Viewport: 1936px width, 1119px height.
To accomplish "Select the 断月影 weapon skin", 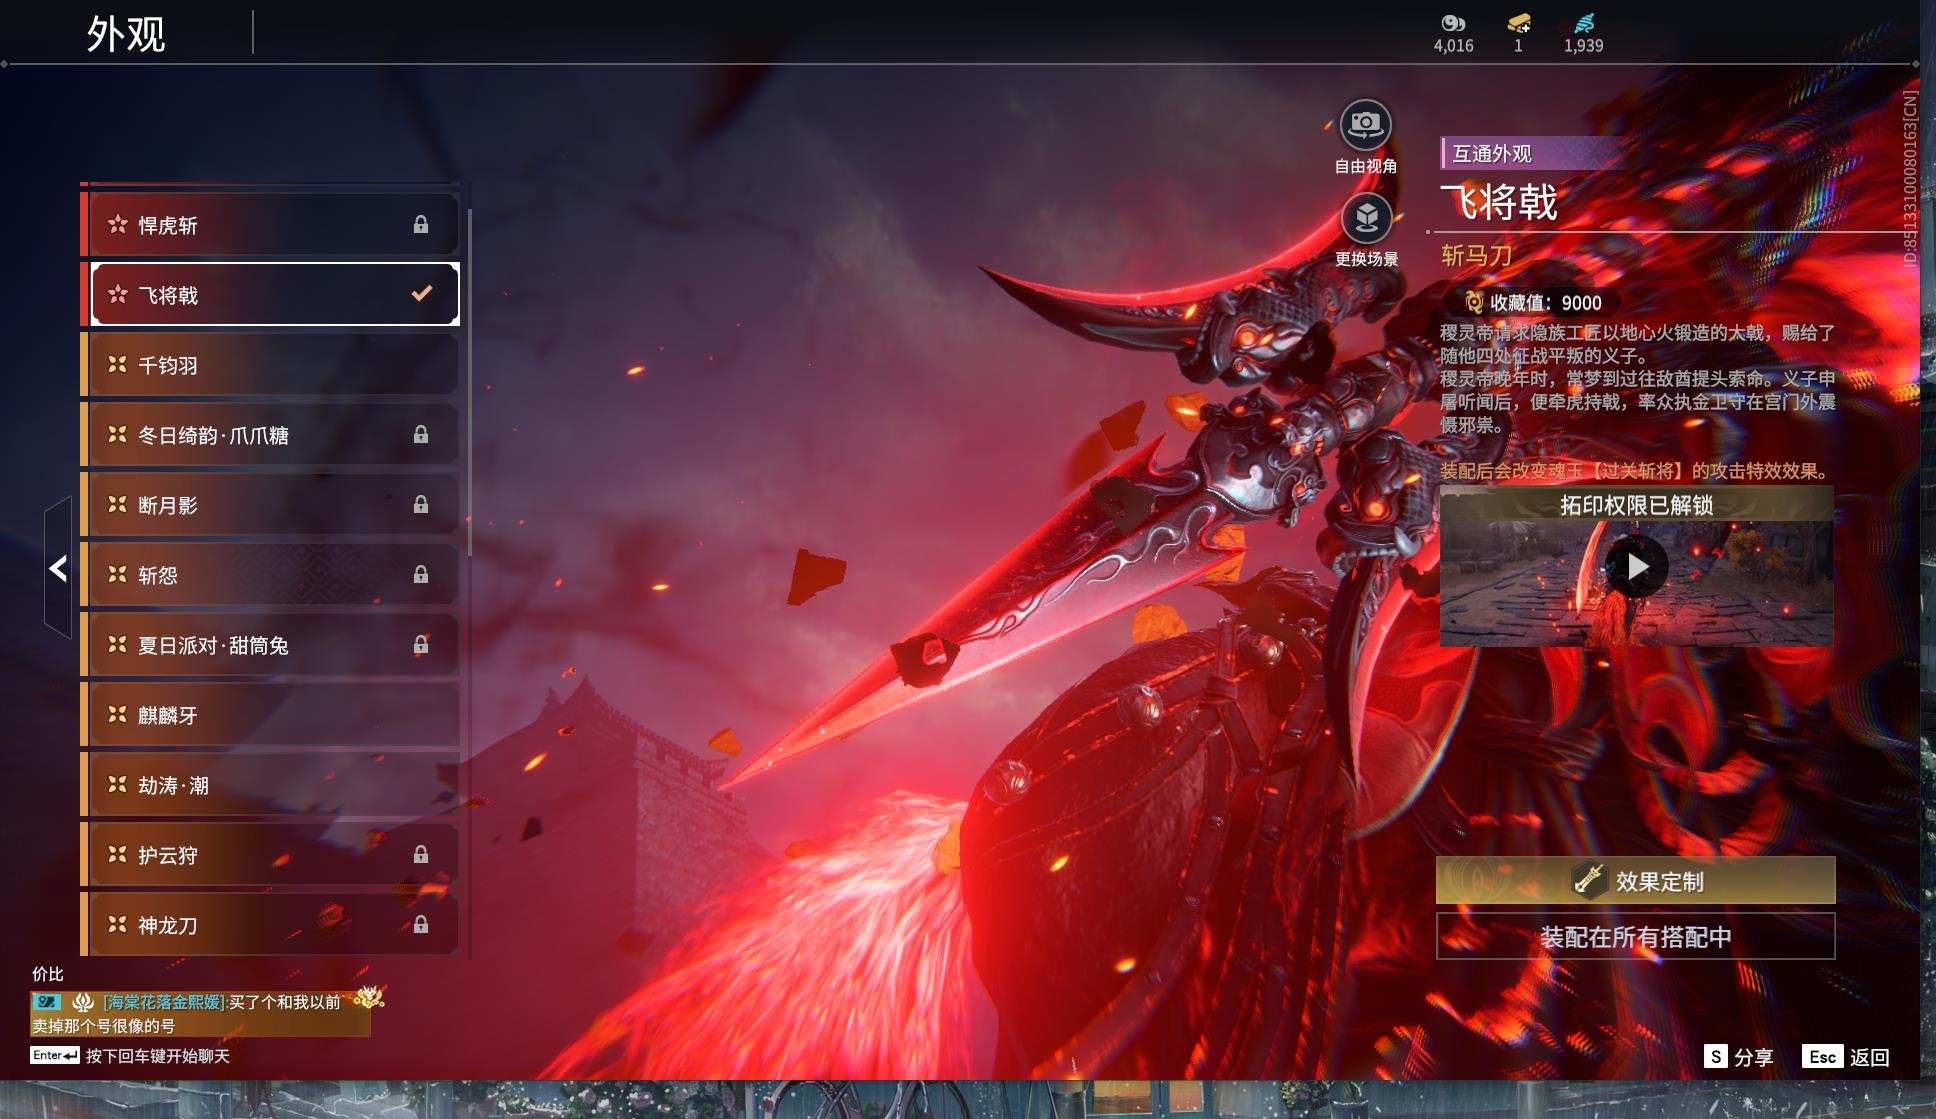I will pyautogui.click(x=270, y=505).
